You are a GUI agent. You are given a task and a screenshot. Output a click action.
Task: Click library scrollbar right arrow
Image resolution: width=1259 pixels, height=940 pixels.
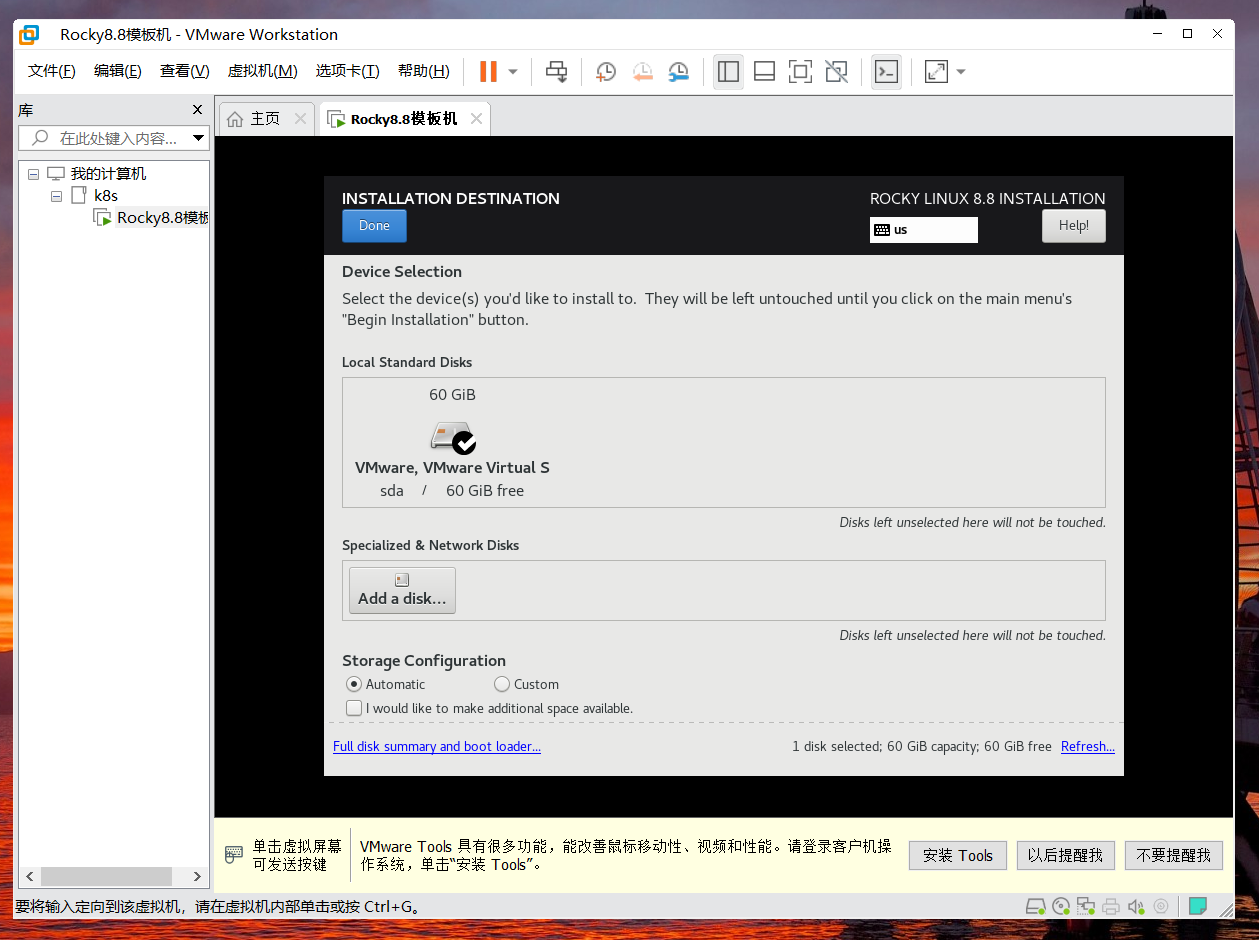click(x=198, y=876)
